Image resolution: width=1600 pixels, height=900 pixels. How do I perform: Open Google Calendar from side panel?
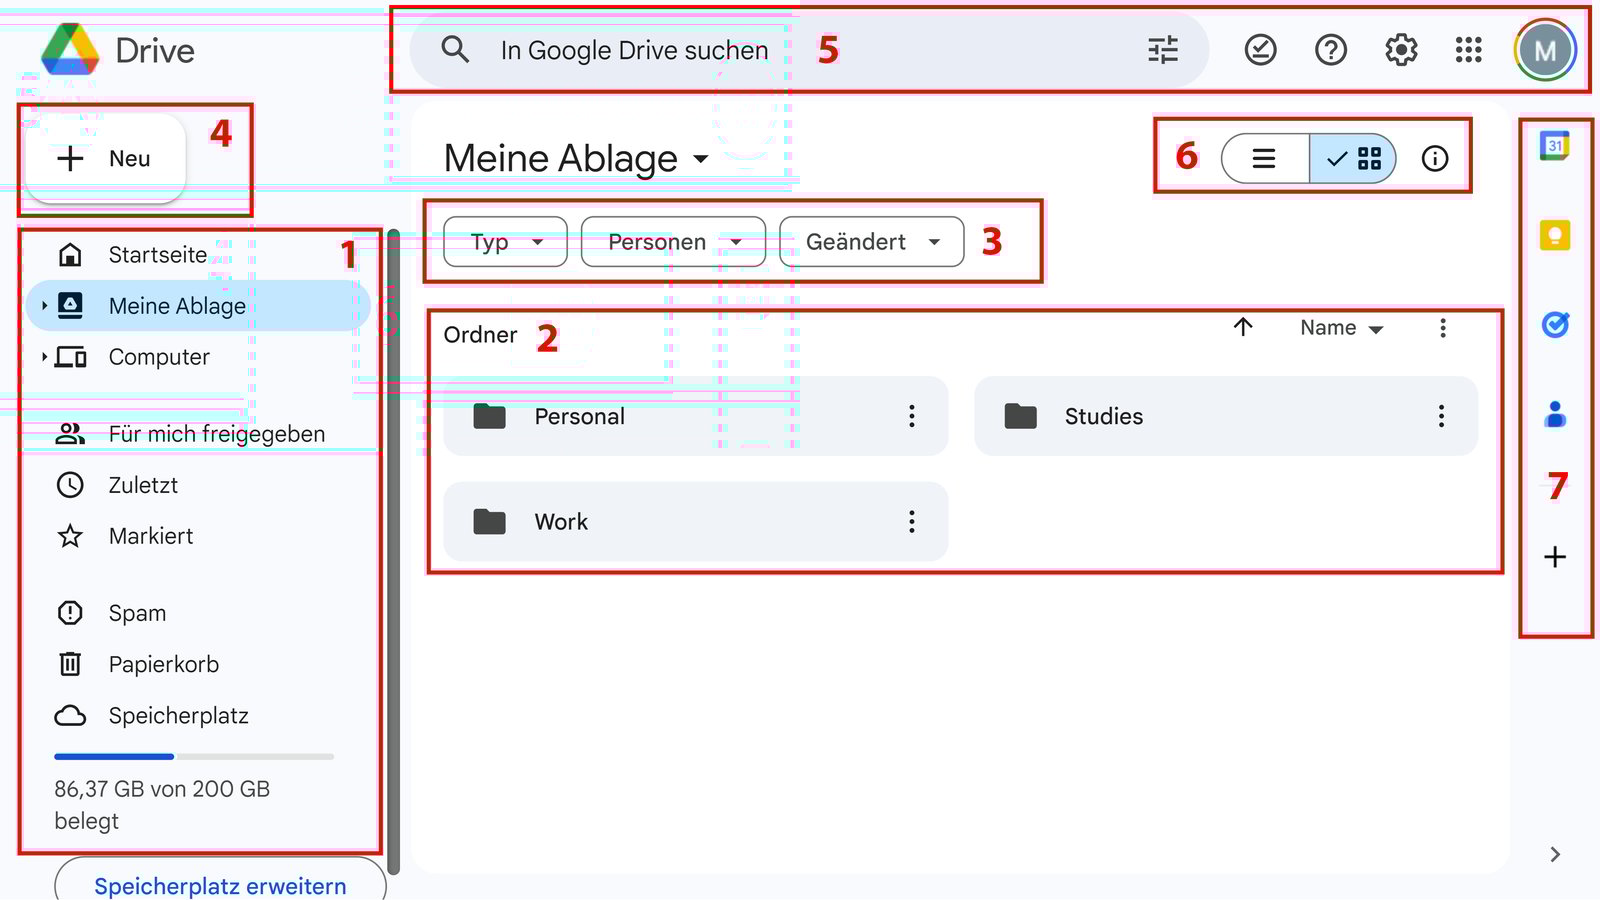1554,148
